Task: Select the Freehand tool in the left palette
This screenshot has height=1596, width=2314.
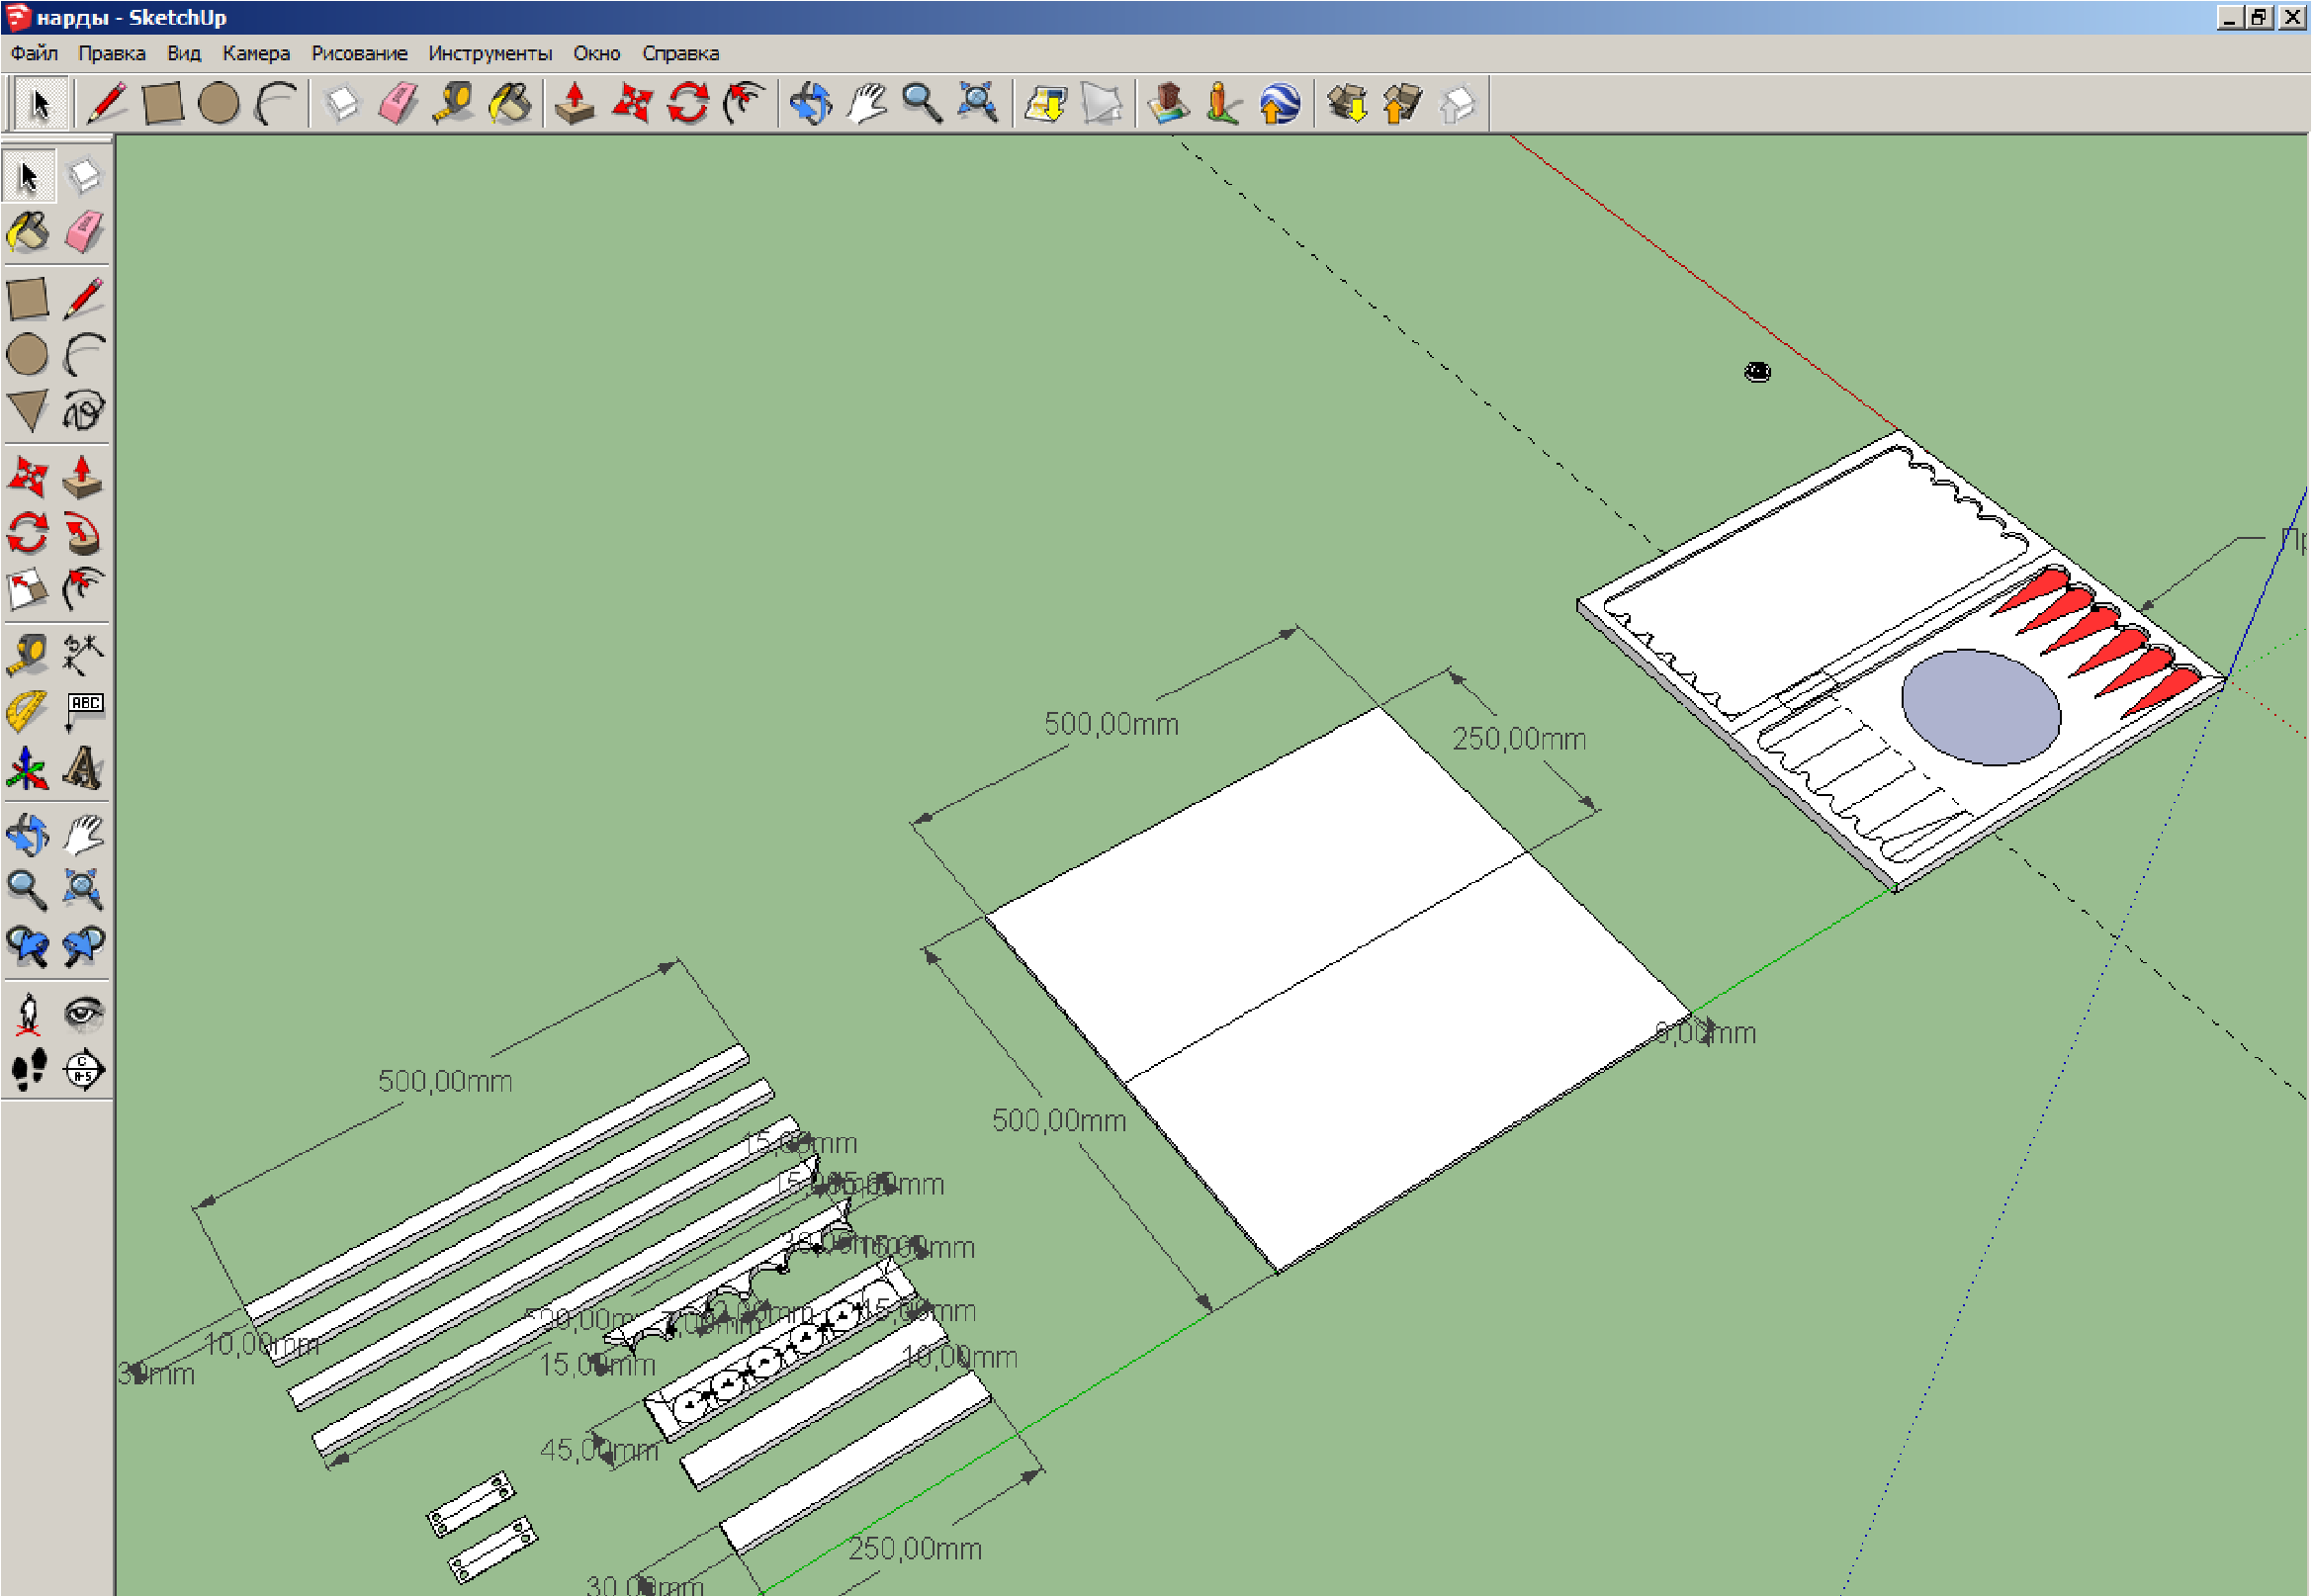Action: pyautogui.click(x=84, y=411)
